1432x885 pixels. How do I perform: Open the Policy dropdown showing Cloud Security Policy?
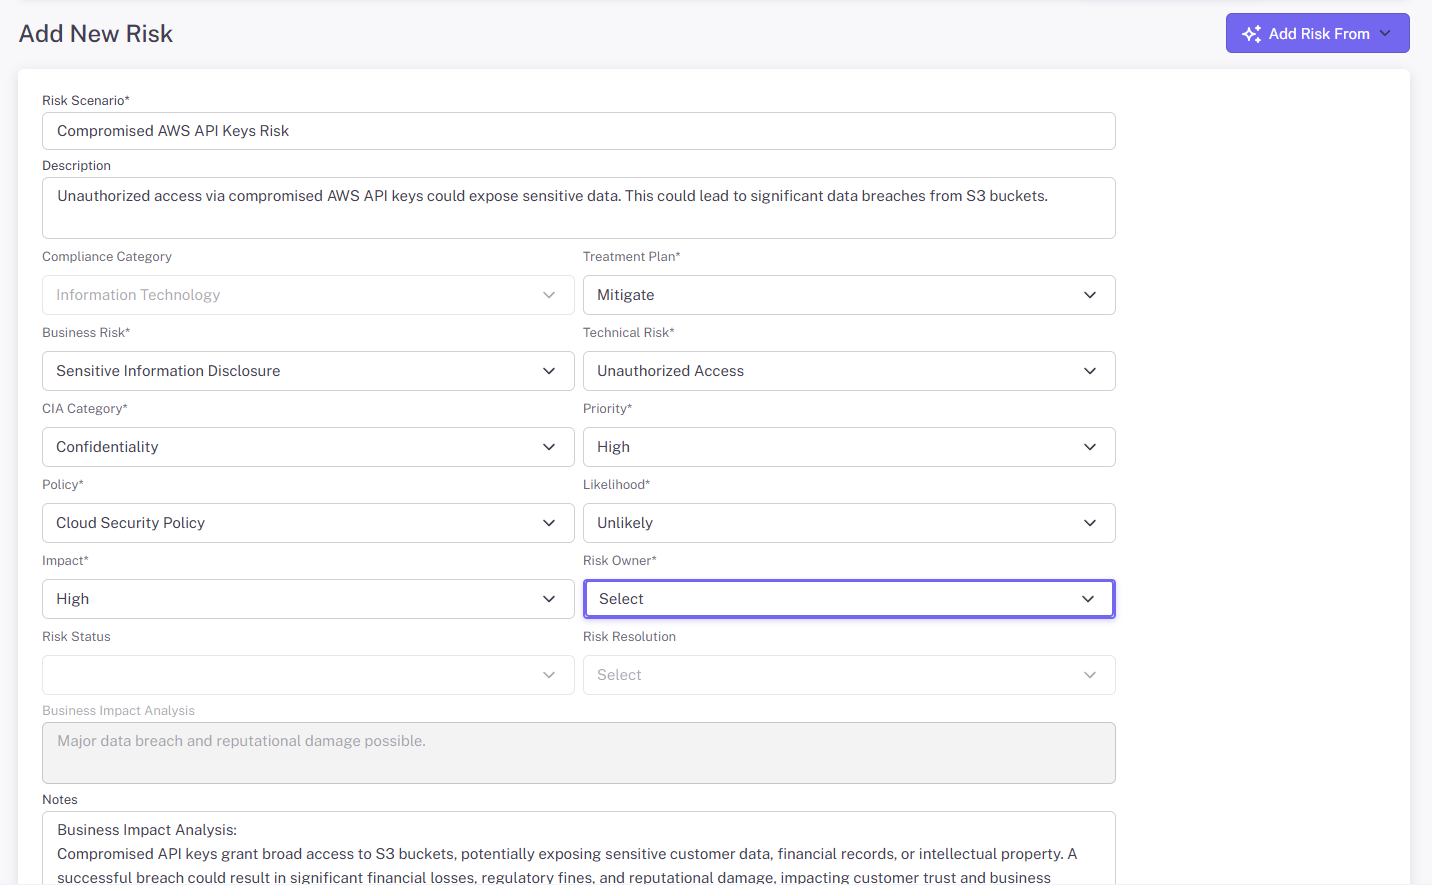308,523
